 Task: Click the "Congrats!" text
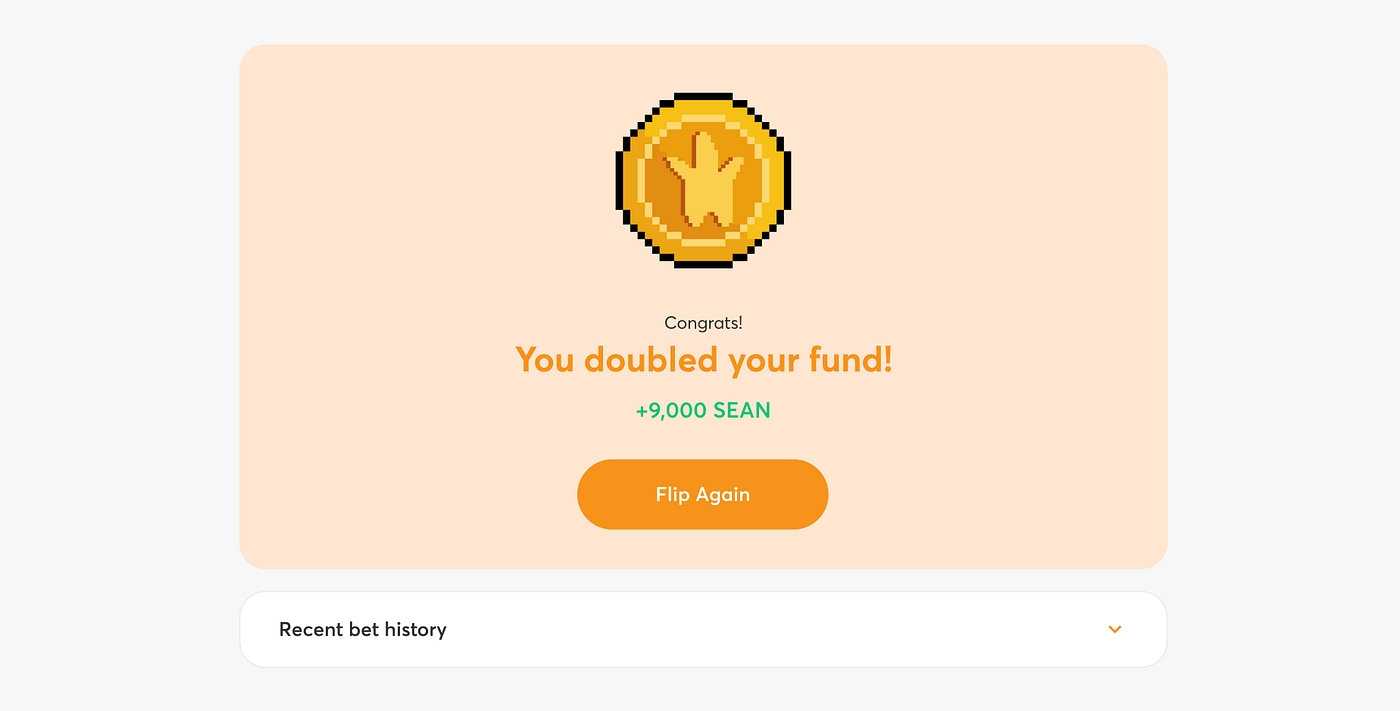click(x=703, y=323)
